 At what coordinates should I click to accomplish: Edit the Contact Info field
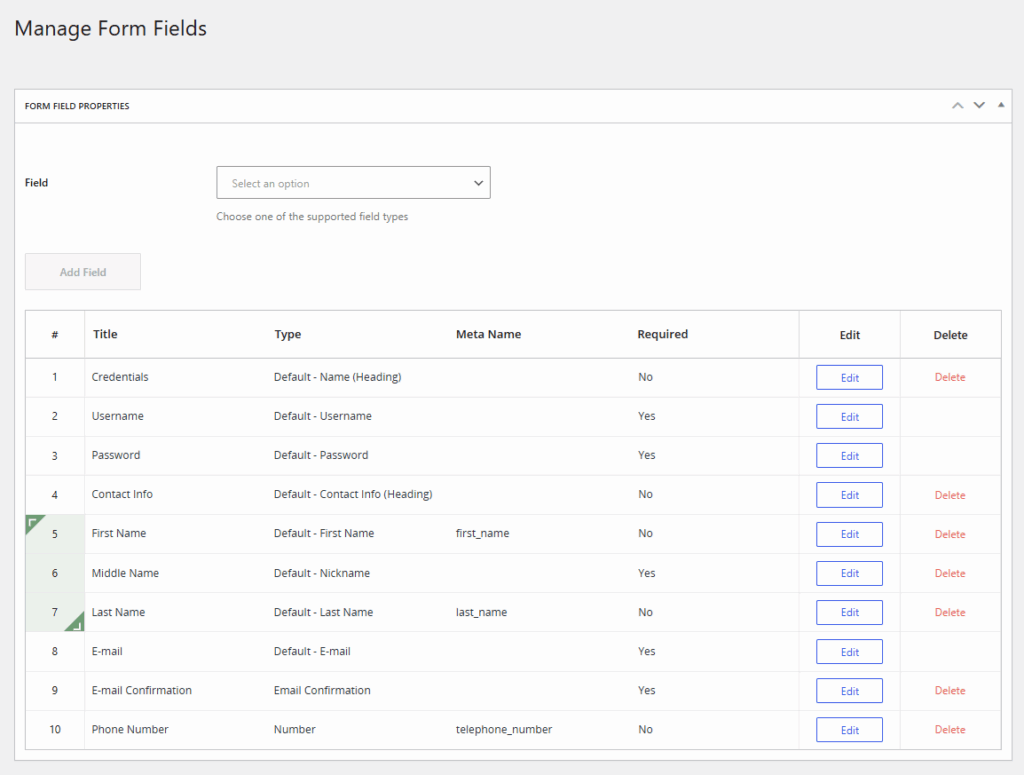coord(849,495)
